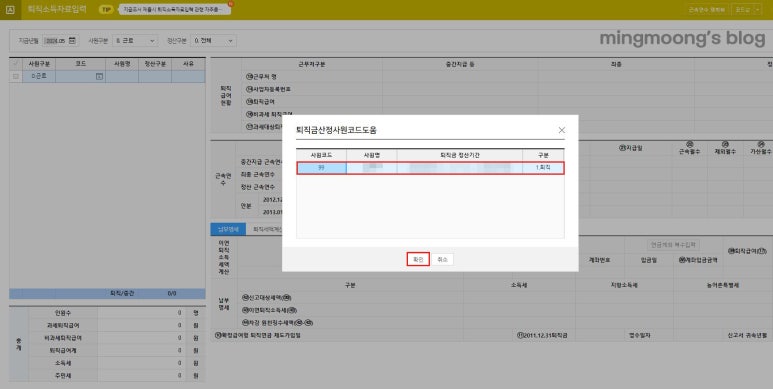773x389 pixels.
Task: Select employee code 99 in dialog table
Action: [x=321, y=168]
